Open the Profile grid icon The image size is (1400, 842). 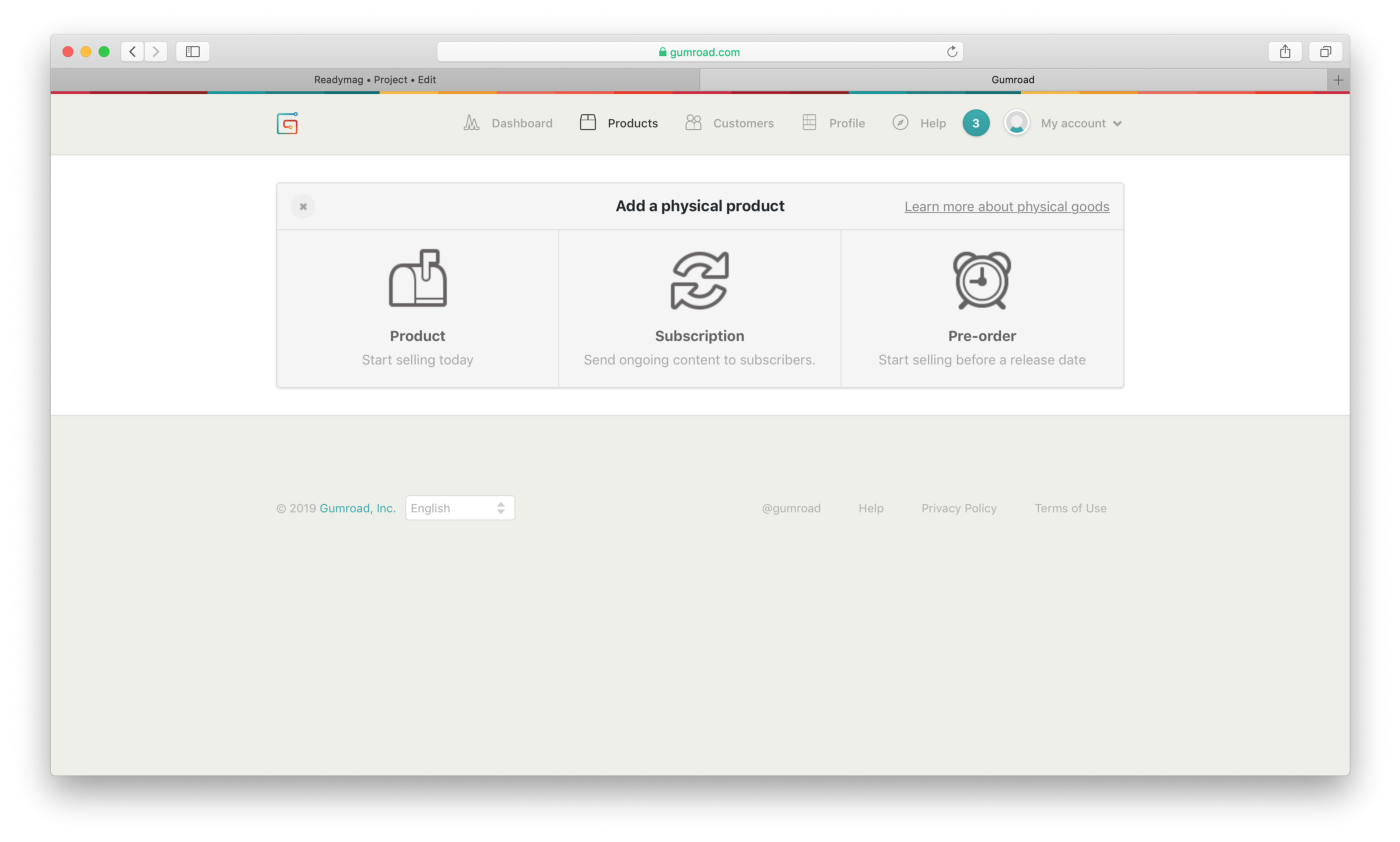click(808, 123)
